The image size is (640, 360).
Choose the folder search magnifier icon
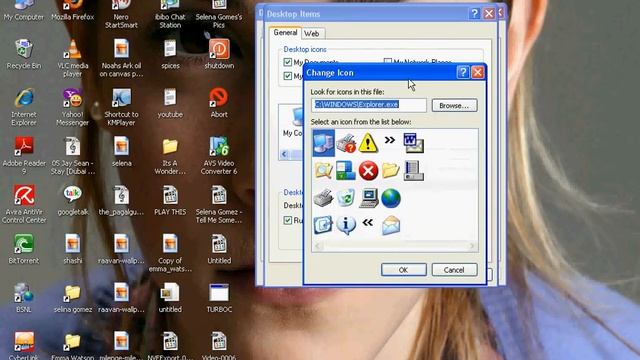click(x=323, y=170)
